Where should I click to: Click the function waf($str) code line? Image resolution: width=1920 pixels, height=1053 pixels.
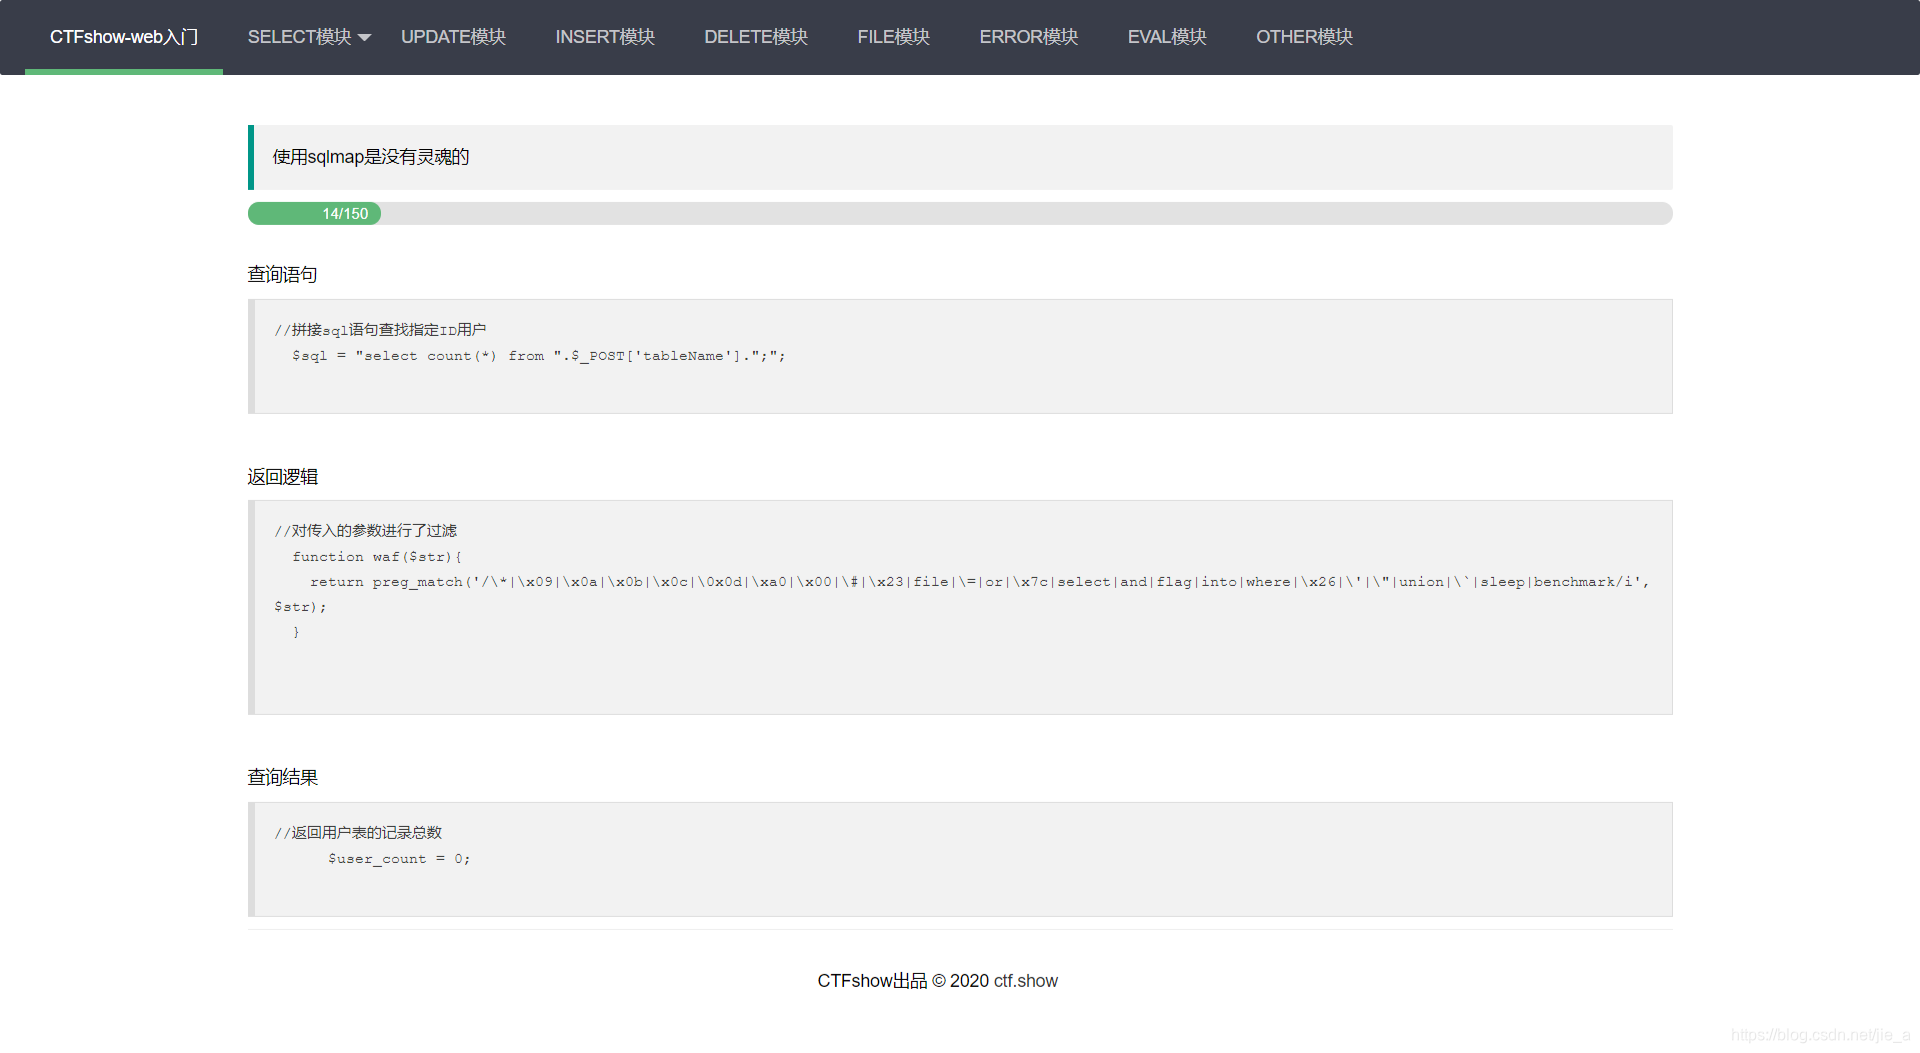click(377, 557)
